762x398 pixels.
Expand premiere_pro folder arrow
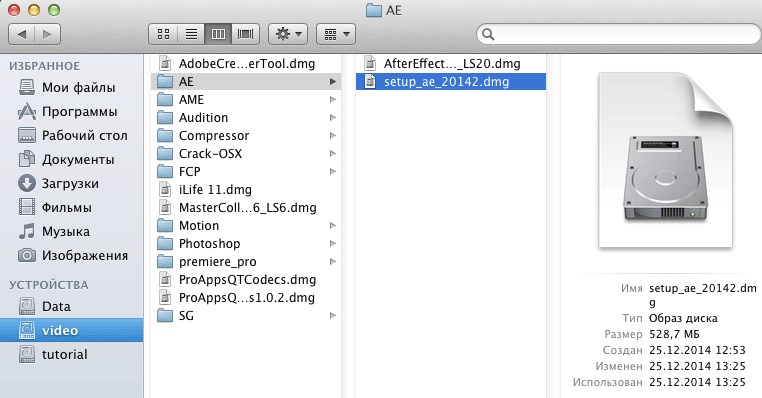click(x=333, y=261)
